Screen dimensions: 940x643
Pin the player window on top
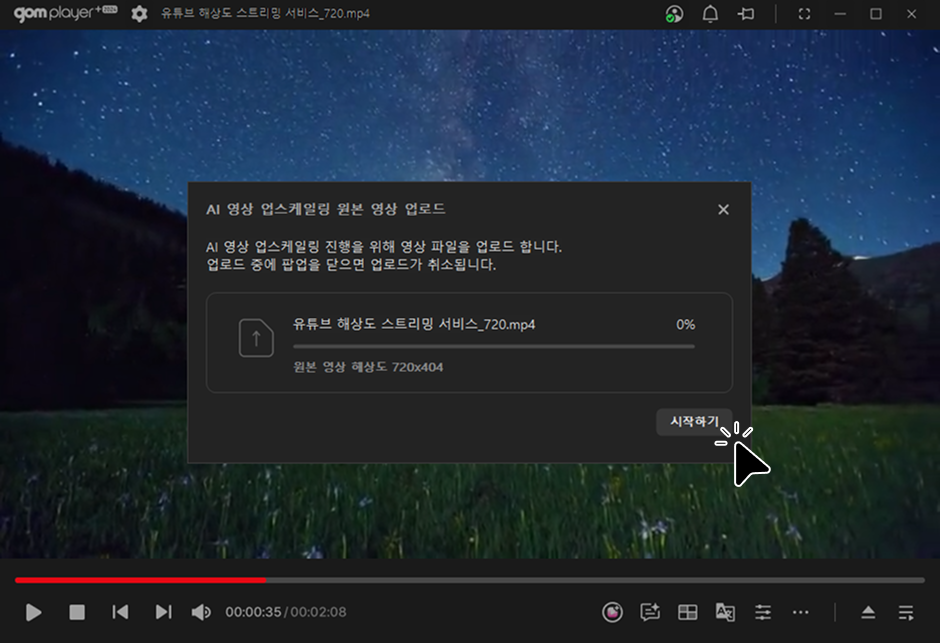point(746,14)
